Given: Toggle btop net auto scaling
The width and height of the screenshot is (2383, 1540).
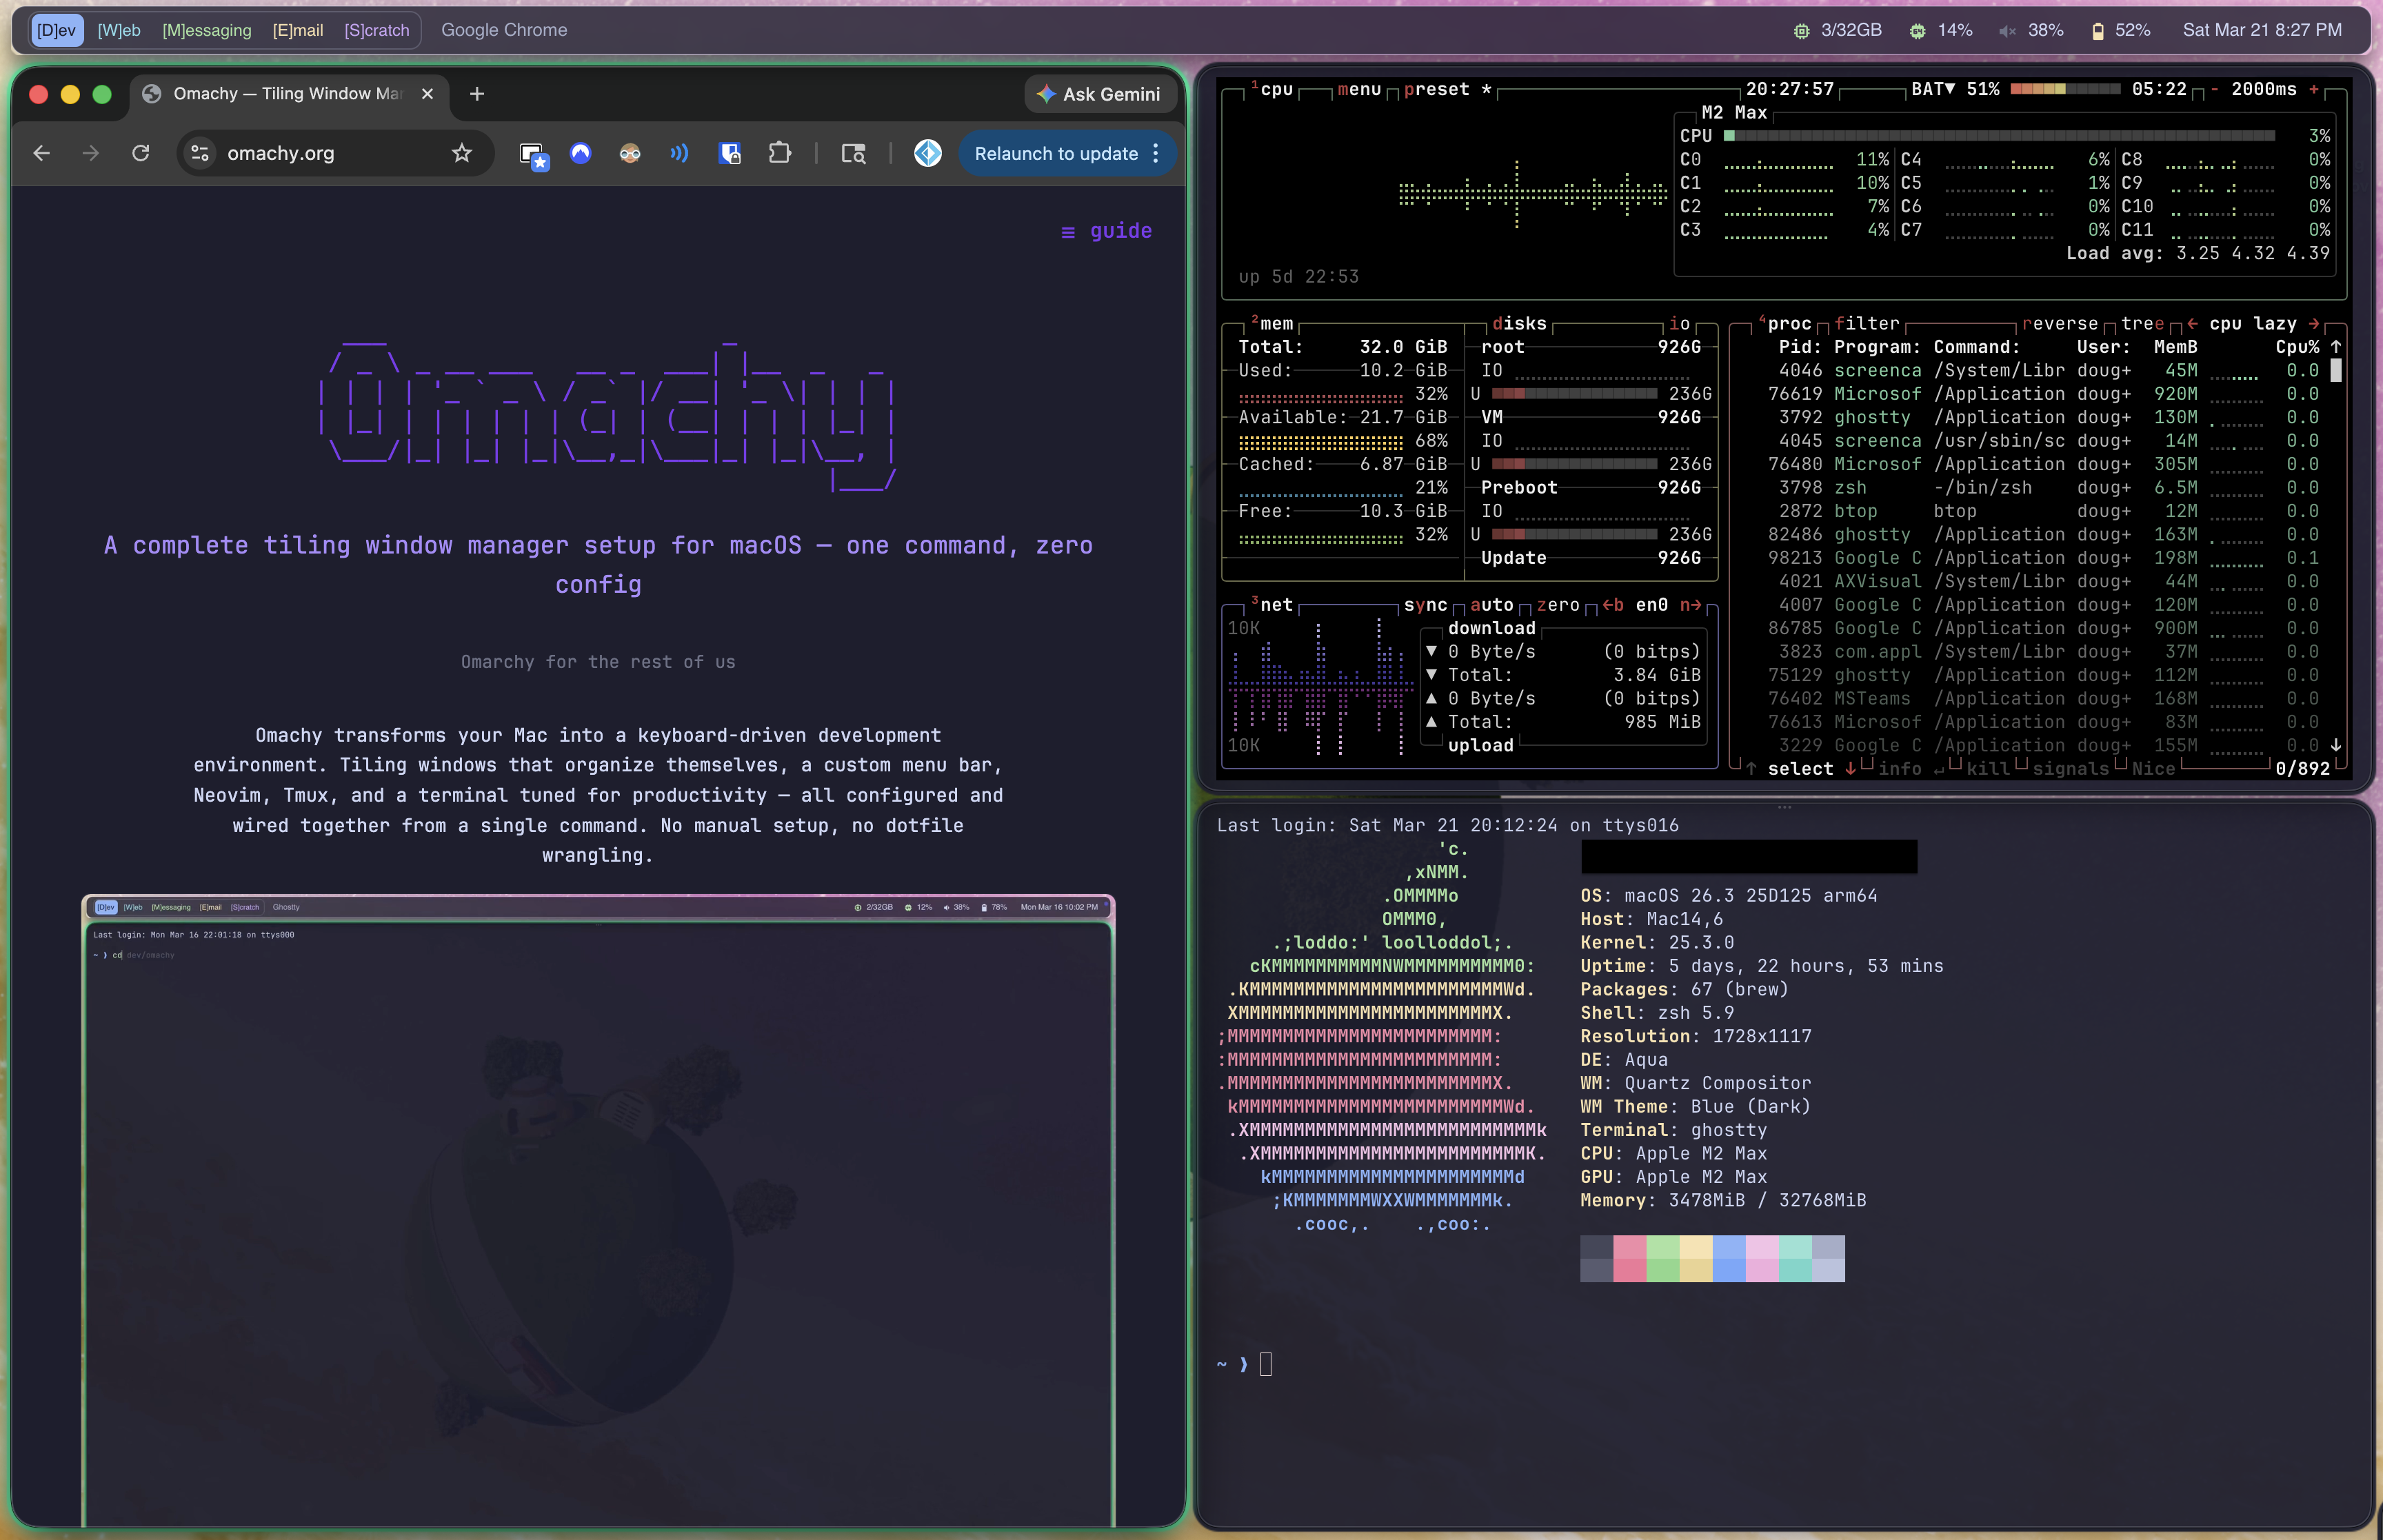Looking at the screenshot, I should tap(1491, 604).
